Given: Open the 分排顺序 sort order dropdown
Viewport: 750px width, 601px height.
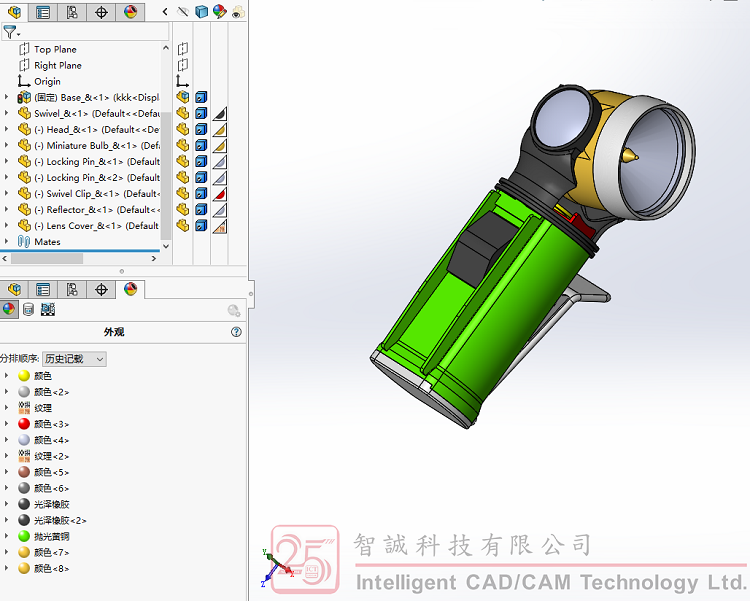Looking at the screenshot, I should point(74,359).
